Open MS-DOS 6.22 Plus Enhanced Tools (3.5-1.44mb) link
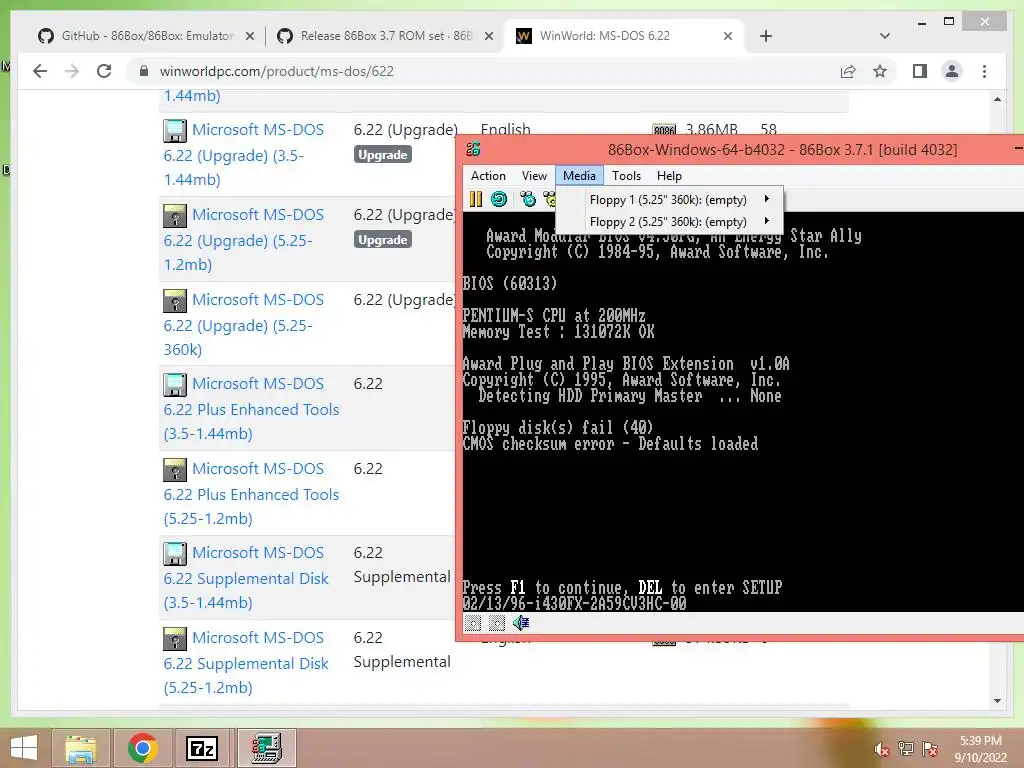Viewport: 1024px width, 768px height. (x=251, y=409)
